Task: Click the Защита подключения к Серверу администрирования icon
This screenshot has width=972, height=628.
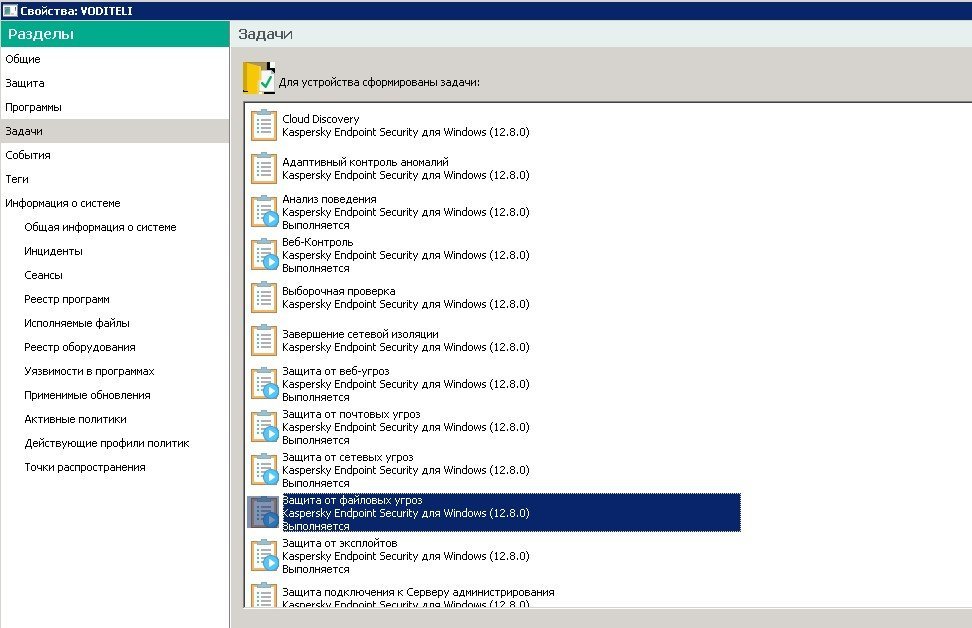Action: 263,594
